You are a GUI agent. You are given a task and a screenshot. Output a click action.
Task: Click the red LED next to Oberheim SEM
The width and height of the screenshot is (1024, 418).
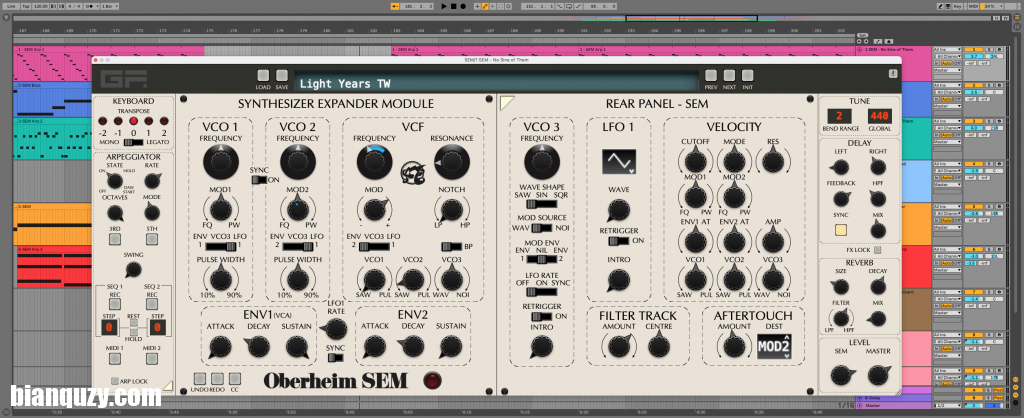(432, 380)
